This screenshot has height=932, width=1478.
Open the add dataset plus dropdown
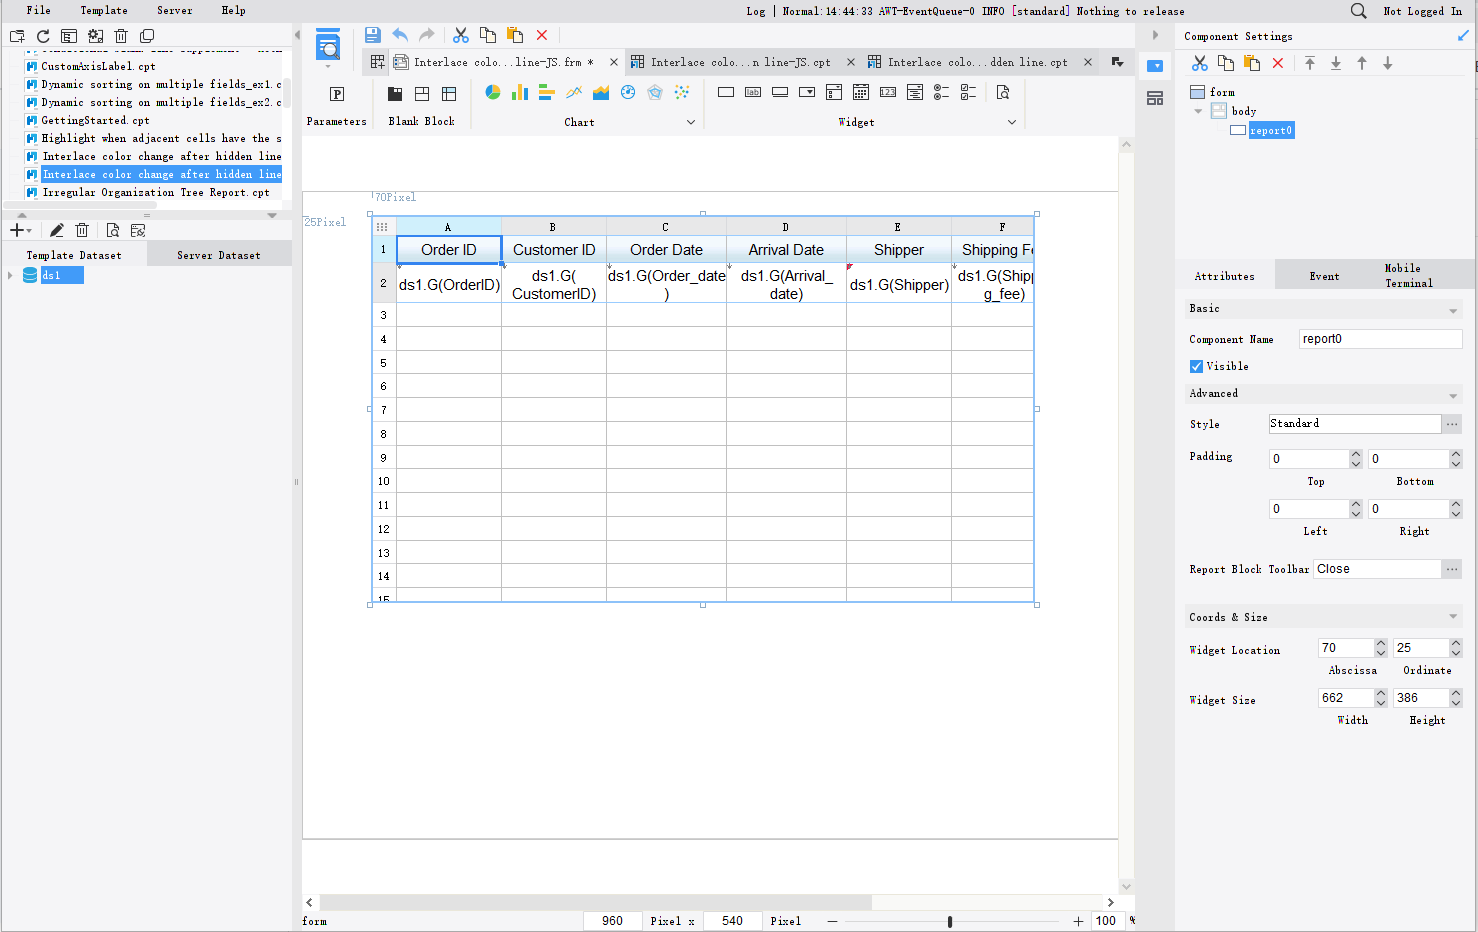click(x=21, y=230)
